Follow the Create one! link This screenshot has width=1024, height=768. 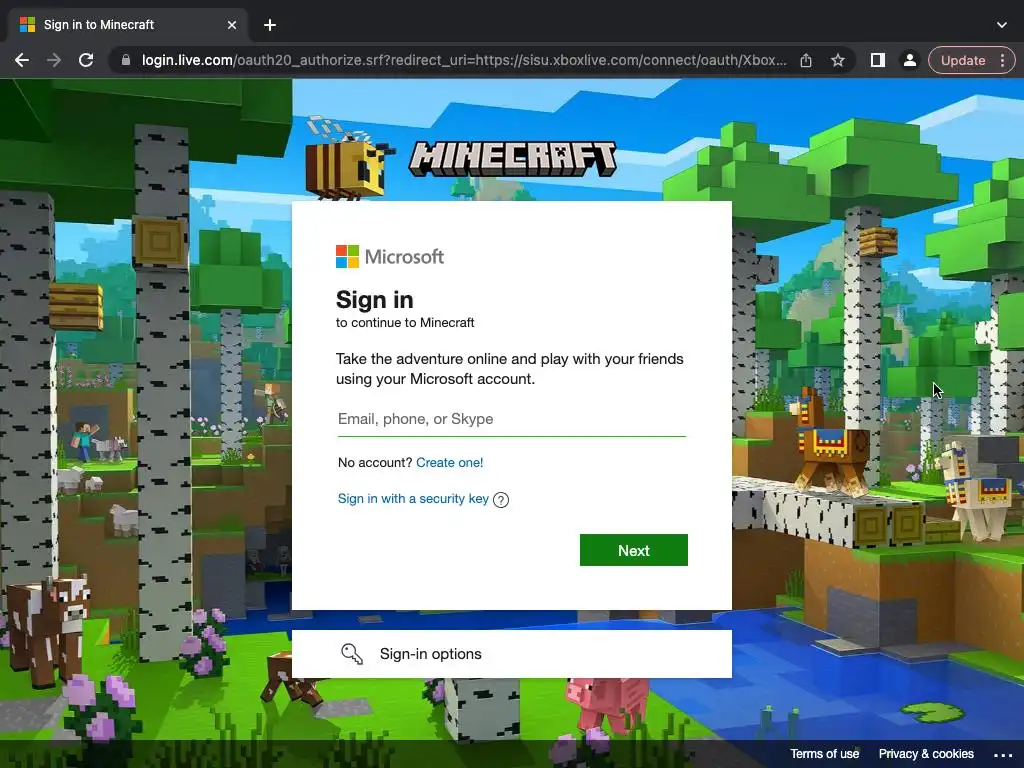[x=449, y=462]
